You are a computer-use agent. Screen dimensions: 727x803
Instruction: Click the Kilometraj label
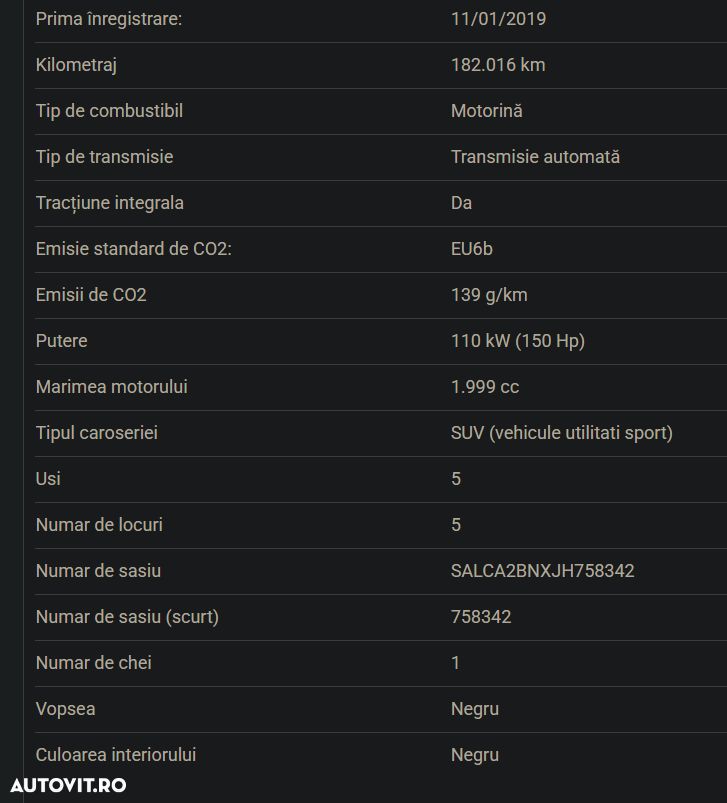76,65
